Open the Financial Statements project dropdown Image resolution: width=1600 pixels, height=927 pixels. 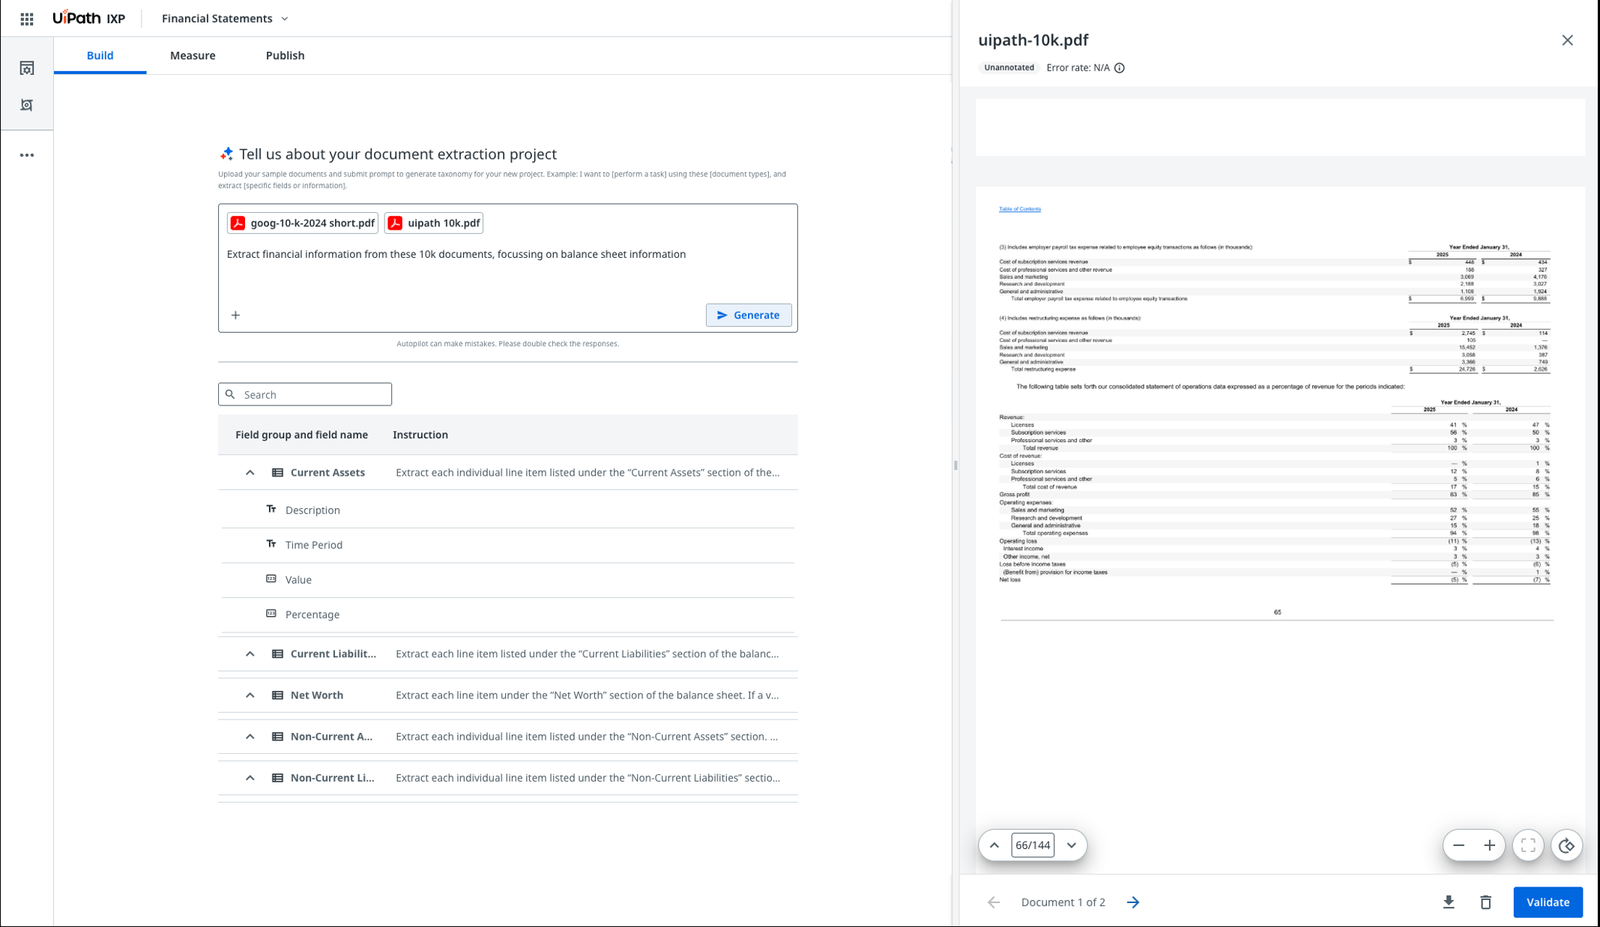pos(225,18)
